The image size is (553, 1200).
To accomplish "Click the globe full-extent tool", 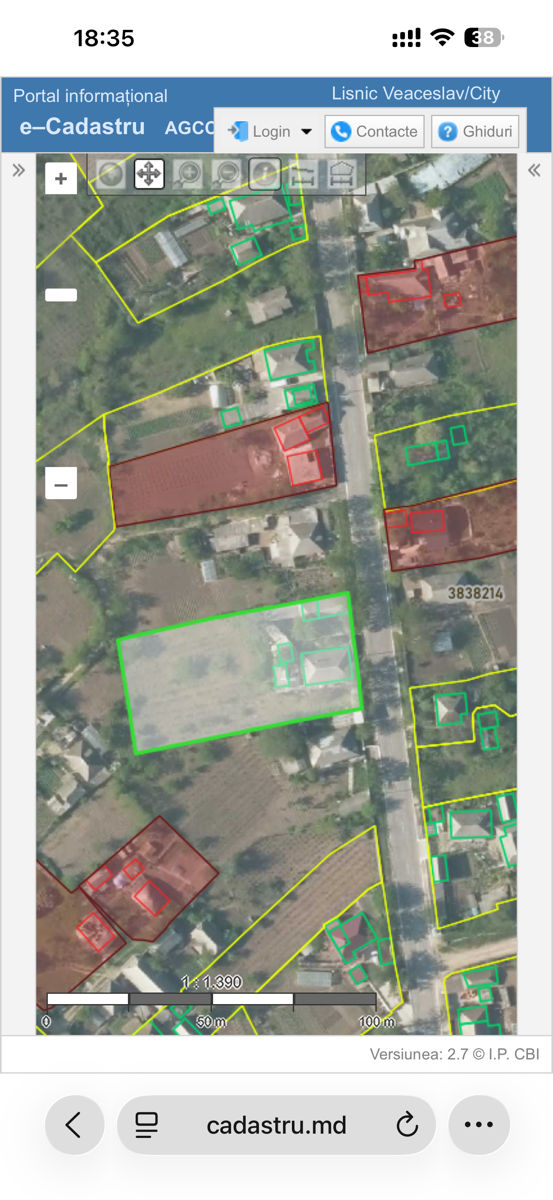I will [x=110, y=175].
